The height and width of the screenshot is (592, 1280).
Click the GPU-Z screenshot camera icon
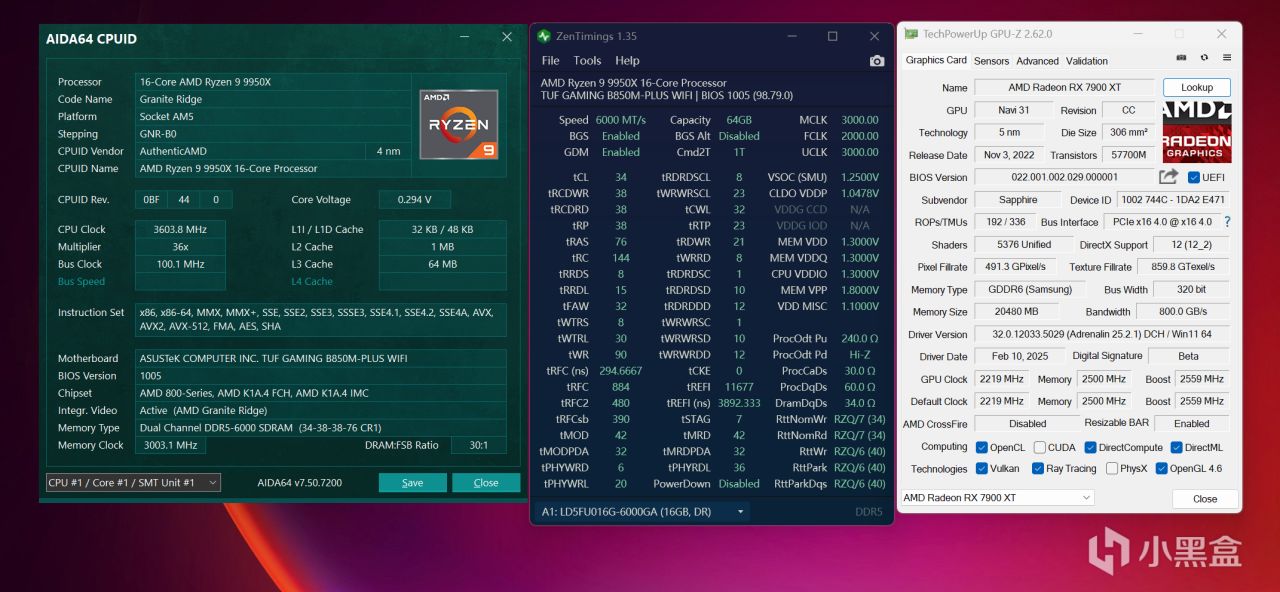point(1181,59)
